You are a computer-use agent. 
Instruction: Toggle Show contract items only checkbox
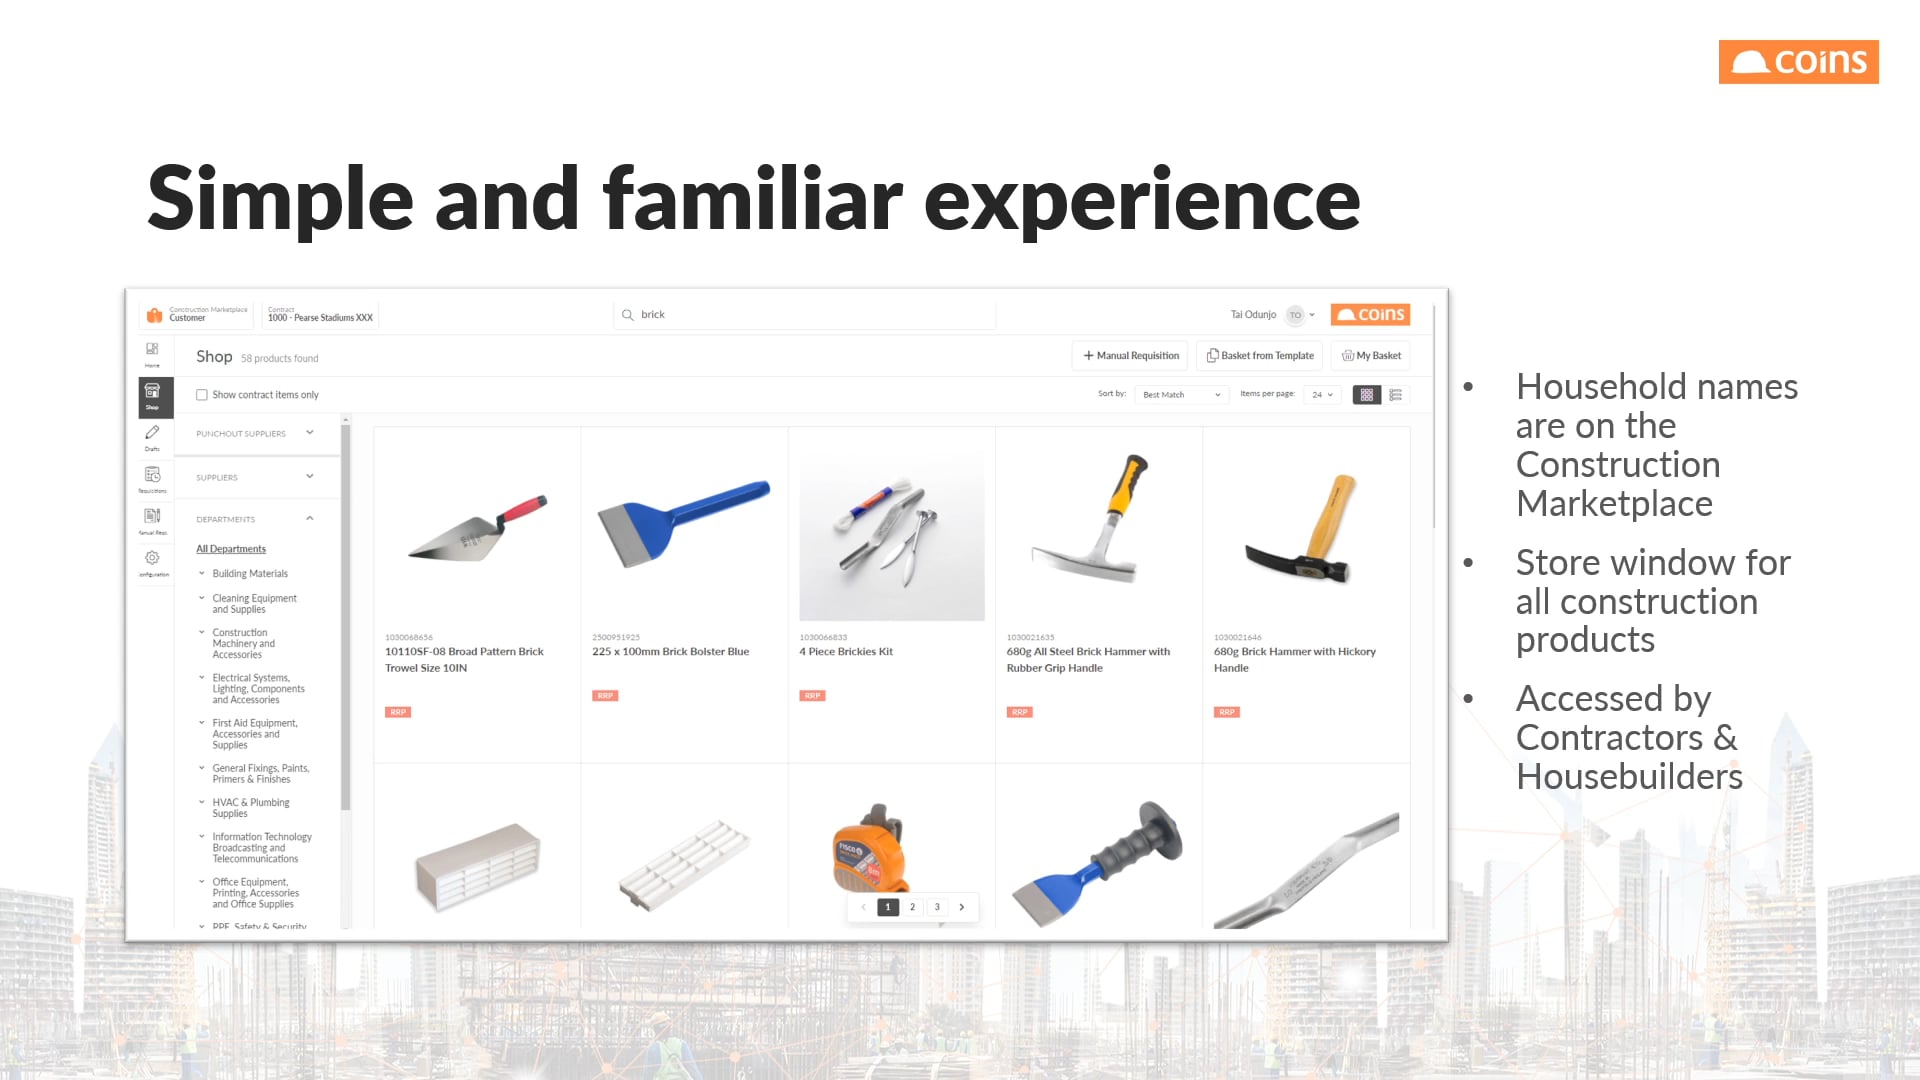pos(202,394)
